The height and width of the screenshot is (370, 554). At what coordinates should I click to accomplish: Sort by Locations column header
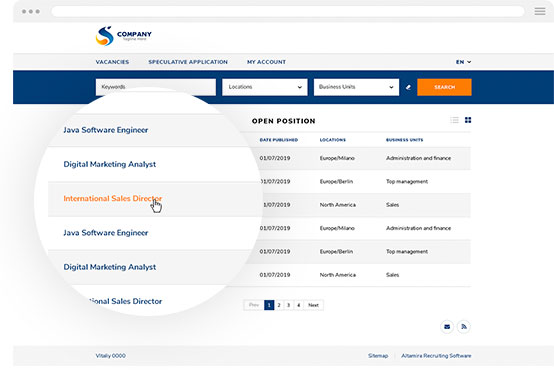332,140
